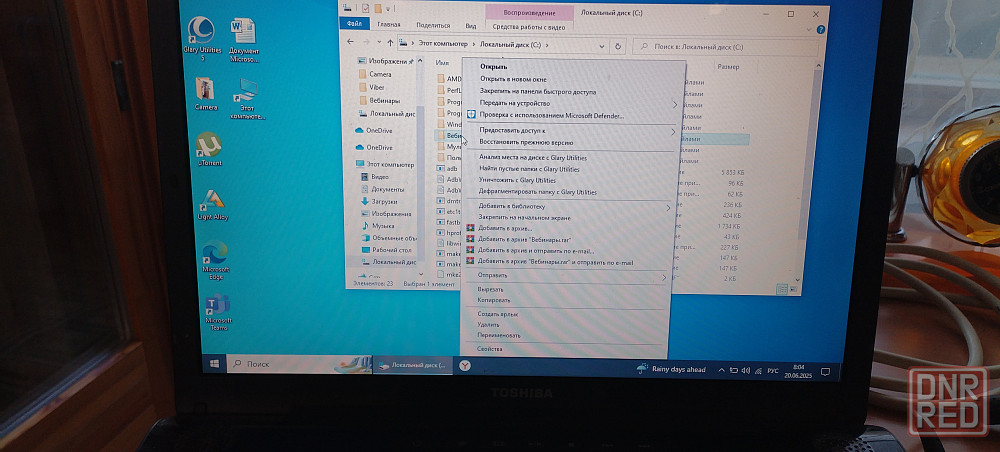Open the Microsoft Word document on desktop
The width and height of the screenshot is (1000, 452).
pyautogui.click(x=244, y=40)
